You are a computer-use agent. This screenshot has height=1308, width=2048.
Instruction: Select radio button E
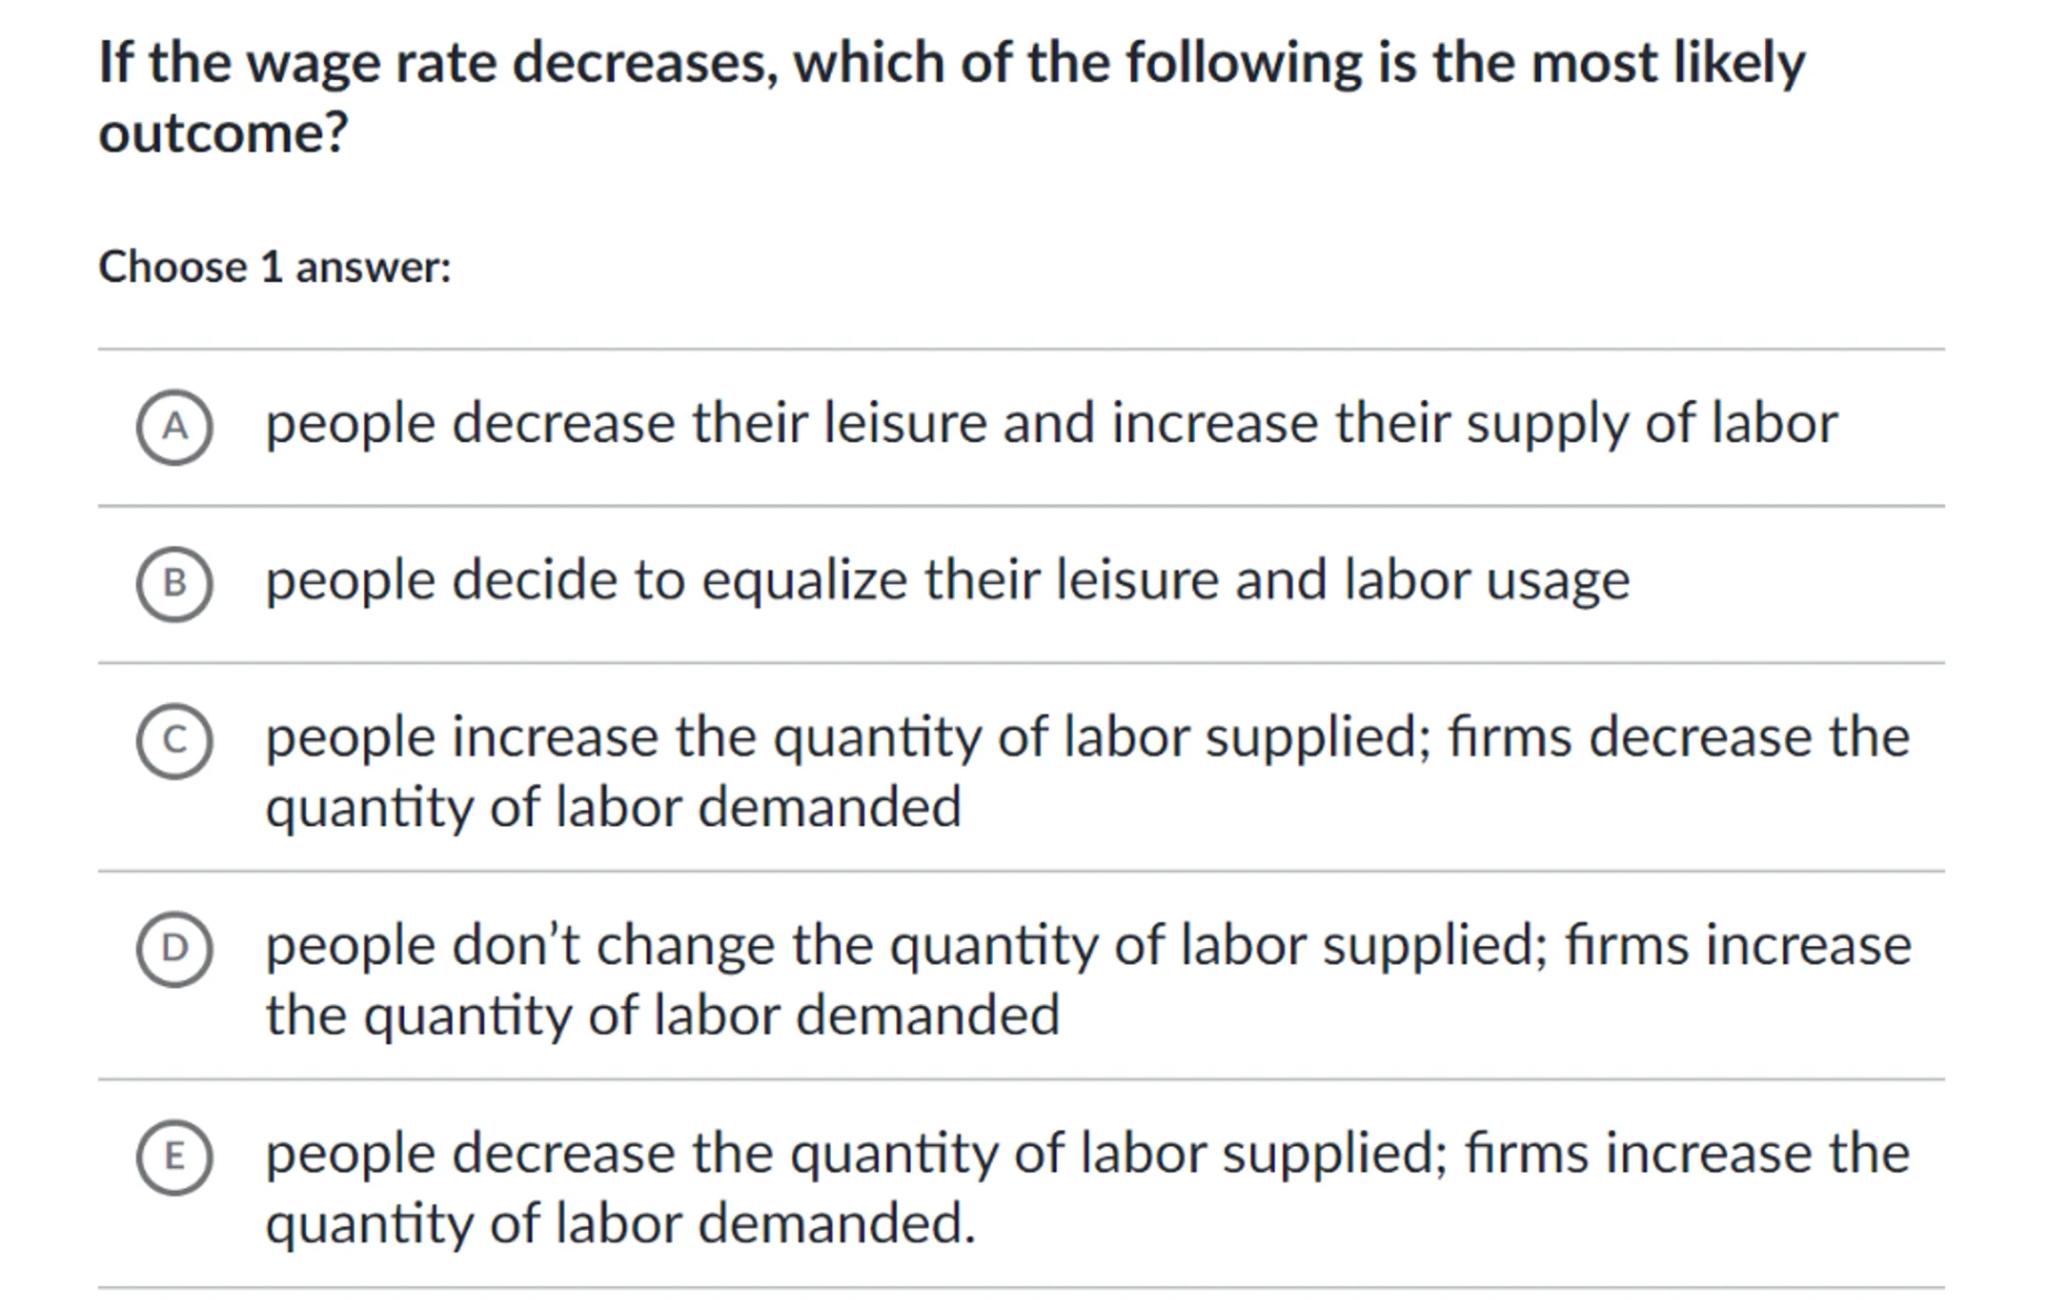point(174,1157)
